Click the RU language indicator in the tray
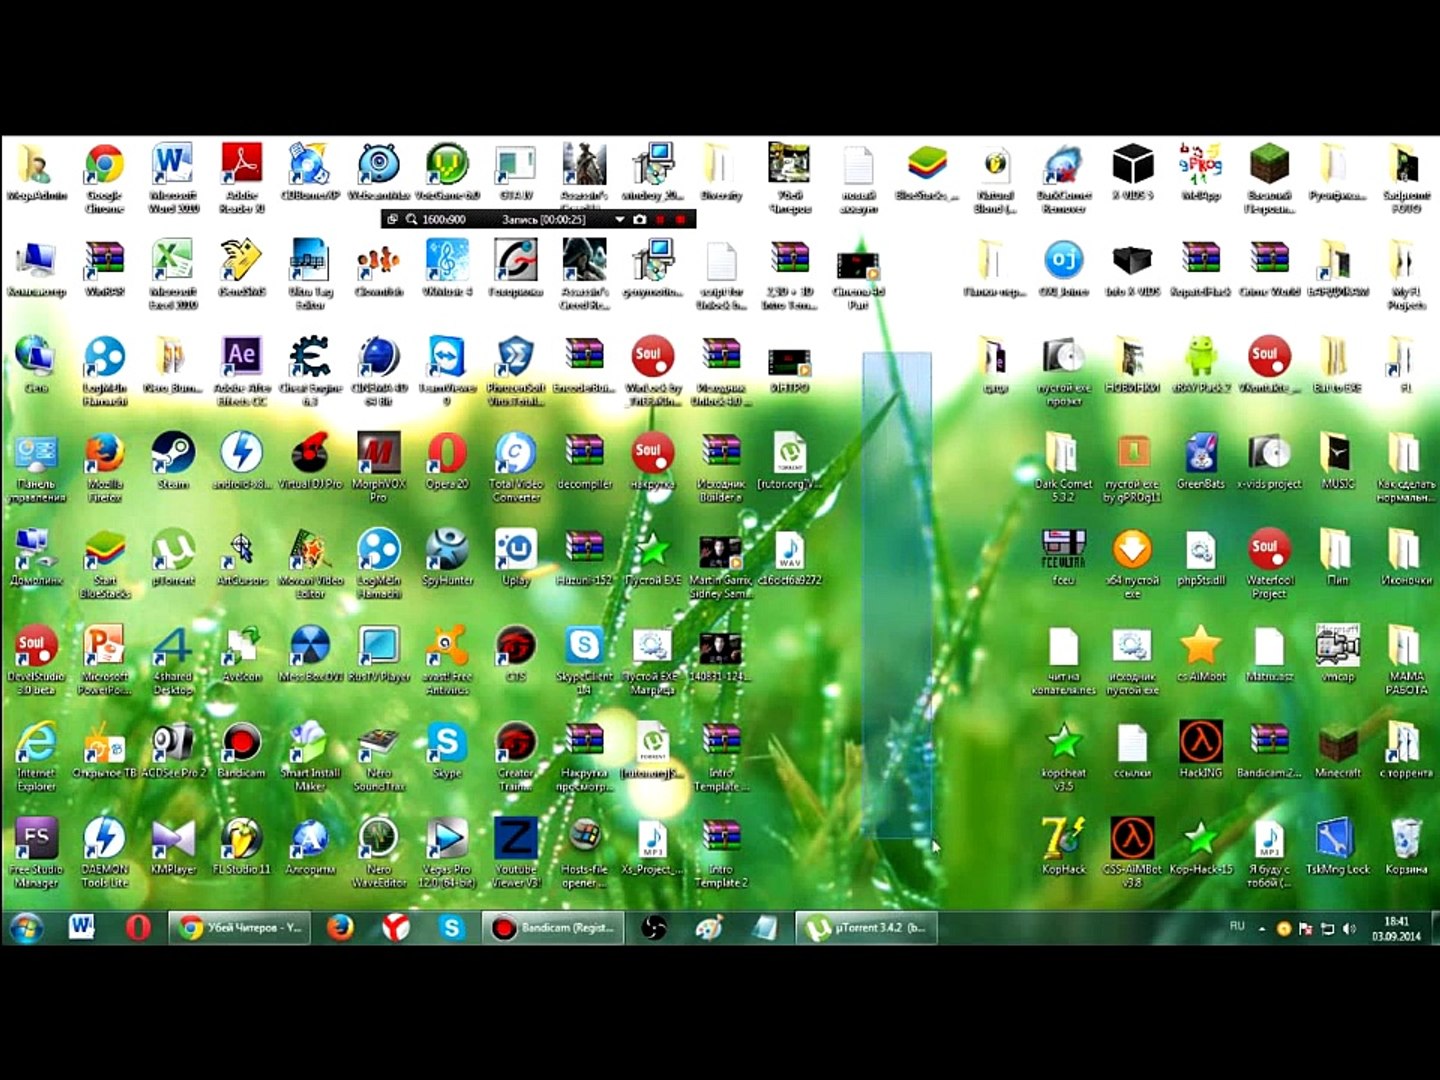This screenshot has width=1440, height=1080. (1237, 926)
